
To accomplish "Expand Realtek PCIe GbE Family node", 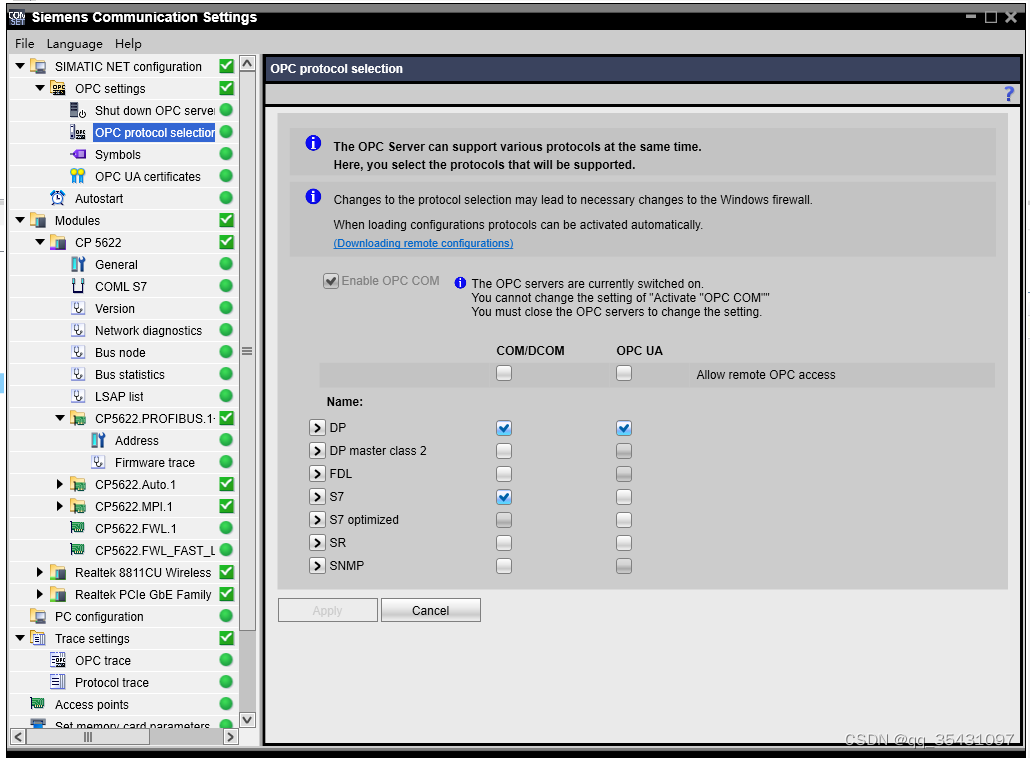I will point(39,594).
